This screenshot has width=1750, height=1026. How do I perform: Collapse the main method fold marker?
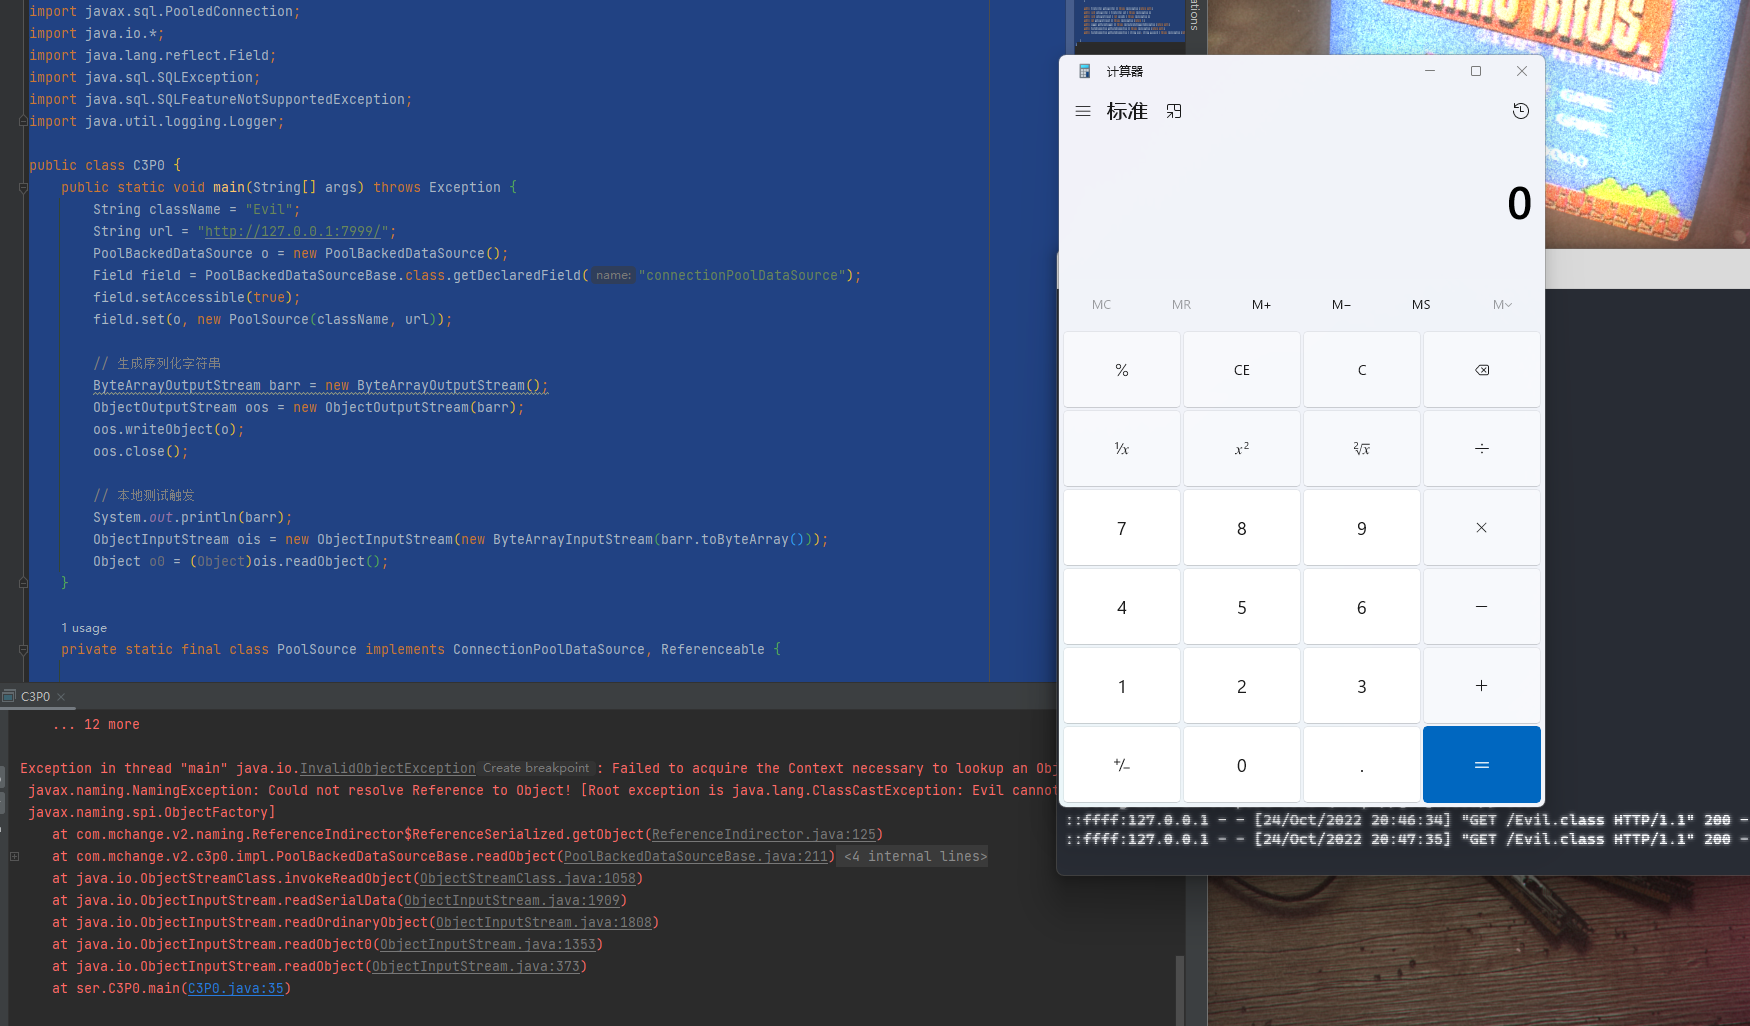[23, 187]
